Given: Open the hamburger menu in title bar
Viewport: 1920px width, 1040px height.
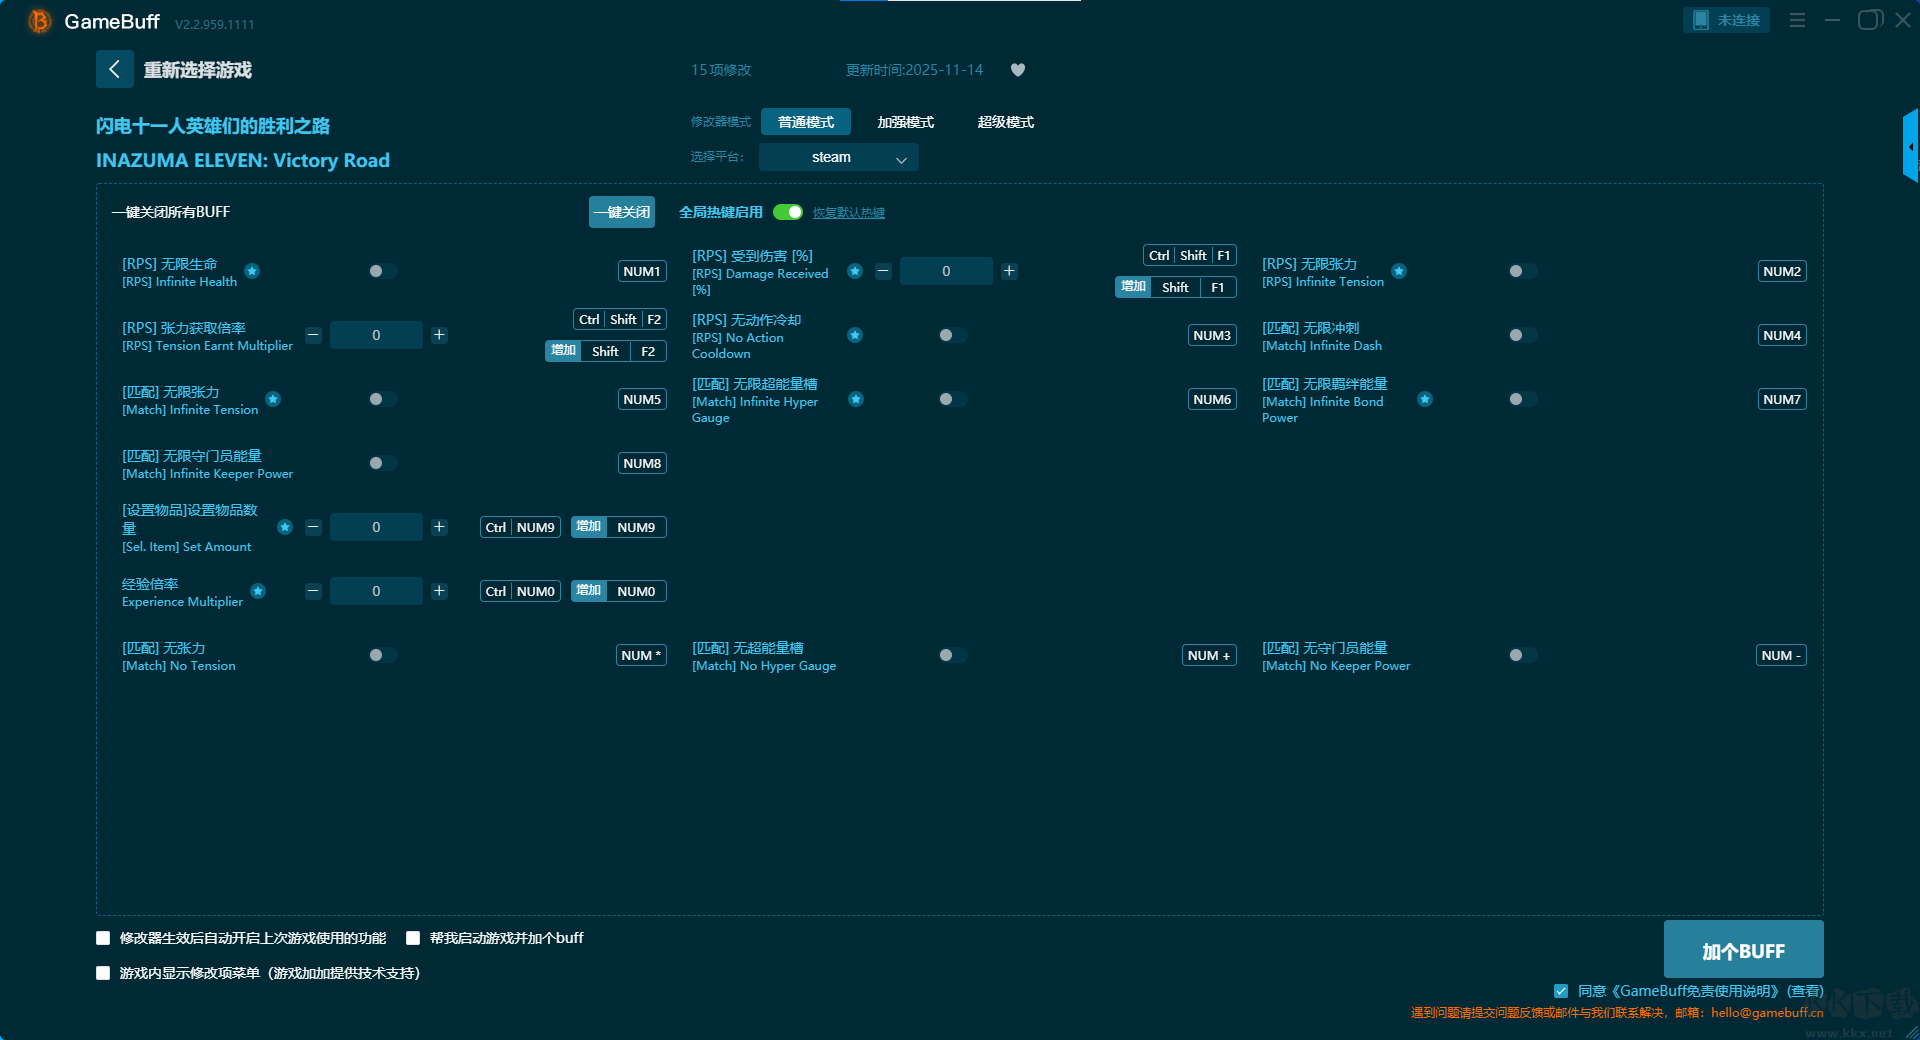Looking at the screenshot, I should coord(1797,20).
